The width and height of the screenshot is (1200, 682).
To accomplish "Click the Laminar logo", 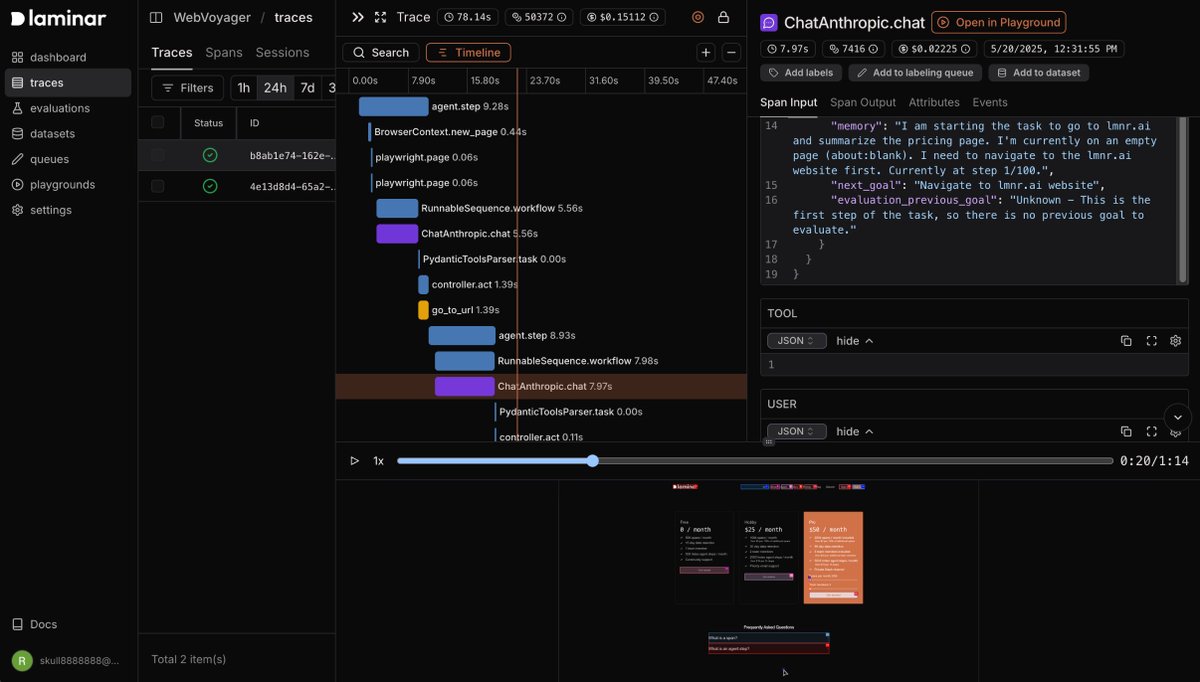I will tap(58, 18).
